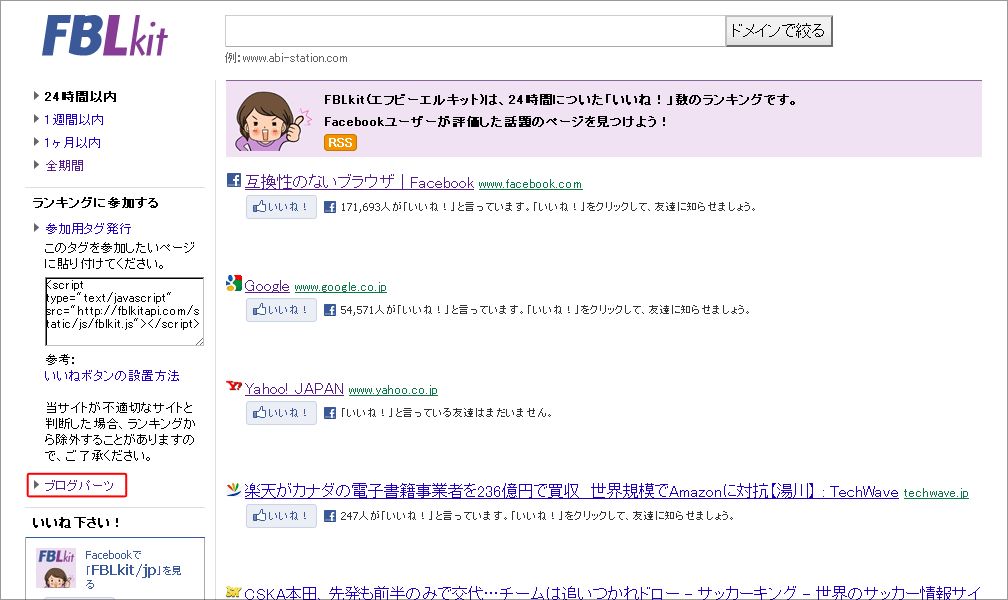Image resolution: width=1008 pixels, height=600 pixels.
Task: Click the FBLkit thumbnail in Facebook widget
Action: pyautogui.click(x=56, y=568)
